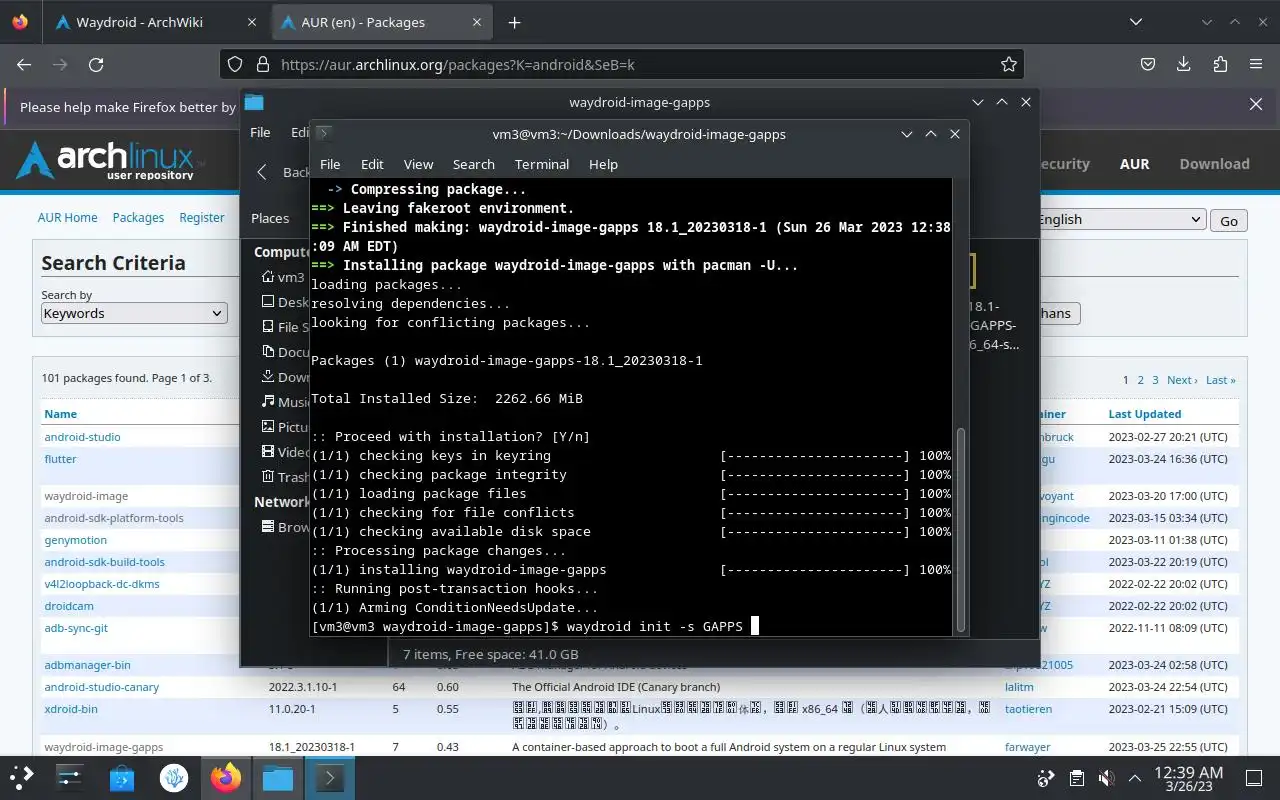Open Terminal menu in terminal menubar
The width and height of the screenshot is (1280, 800).
542,164
